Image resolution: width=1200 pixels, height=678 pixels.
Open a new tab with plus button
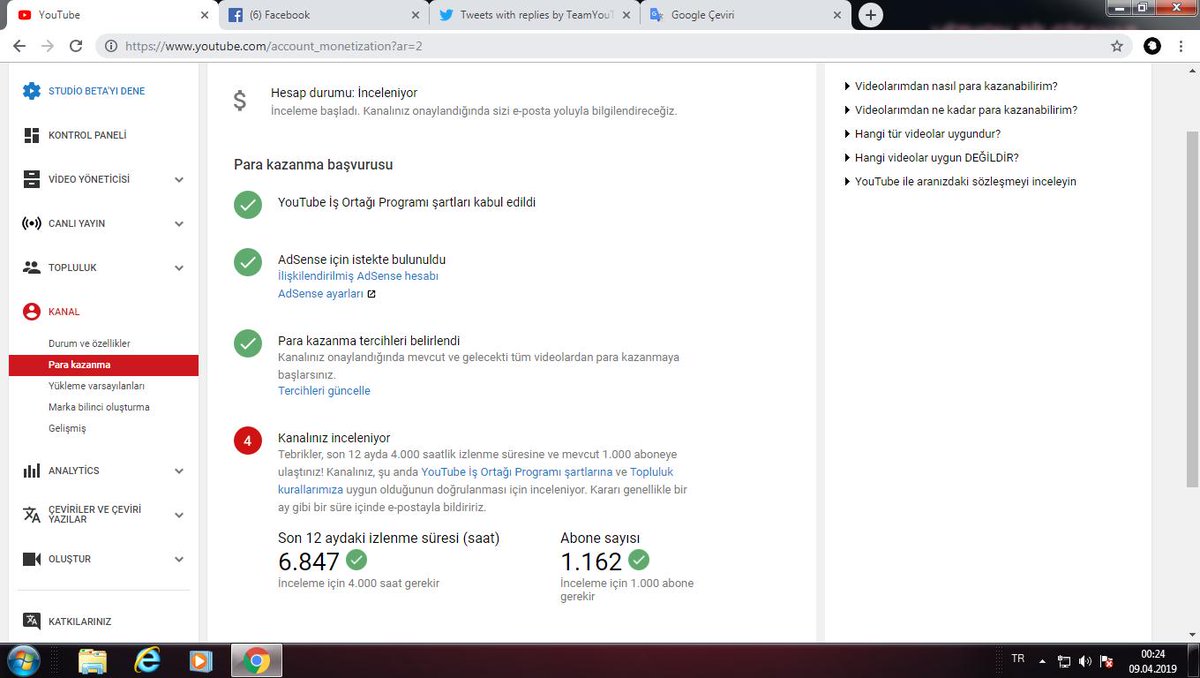871,15
